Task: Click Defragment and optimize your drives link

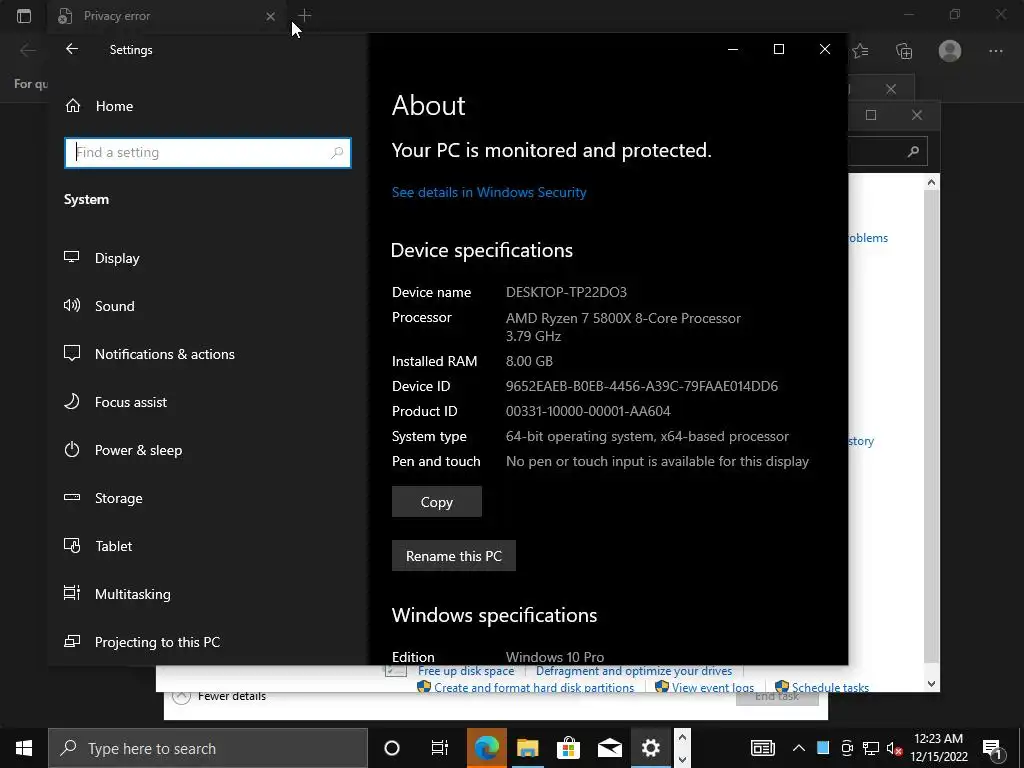Action: point(634,671)
